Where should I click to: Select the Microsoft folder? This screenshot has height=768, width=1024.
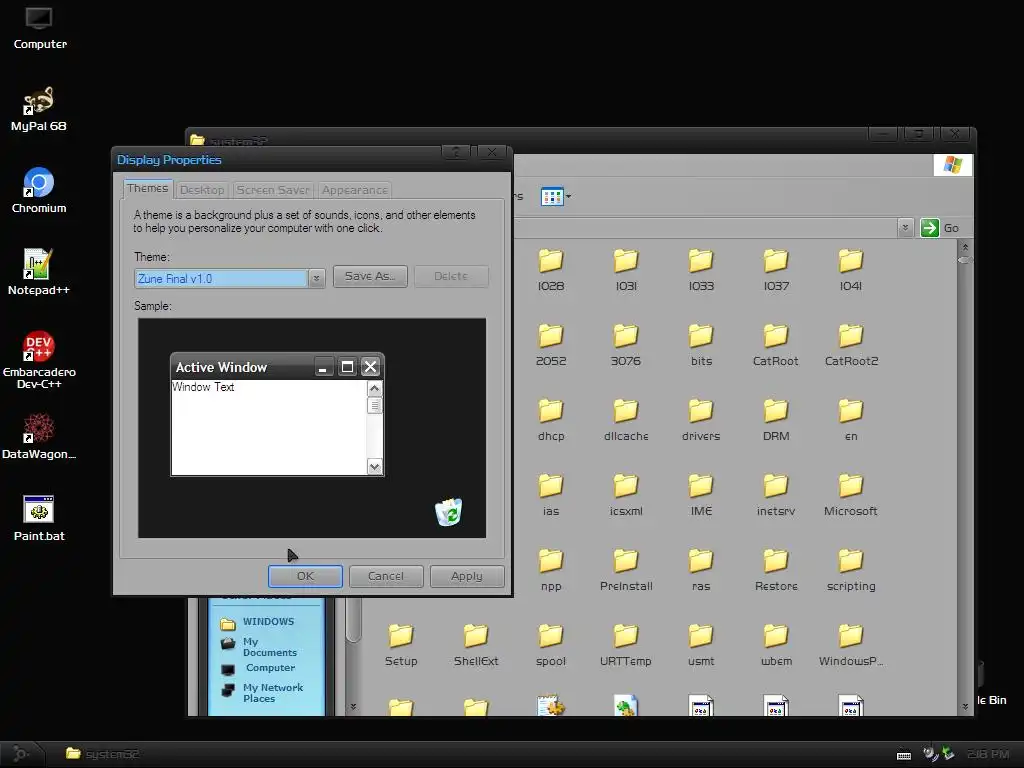[x=851, y=495]
